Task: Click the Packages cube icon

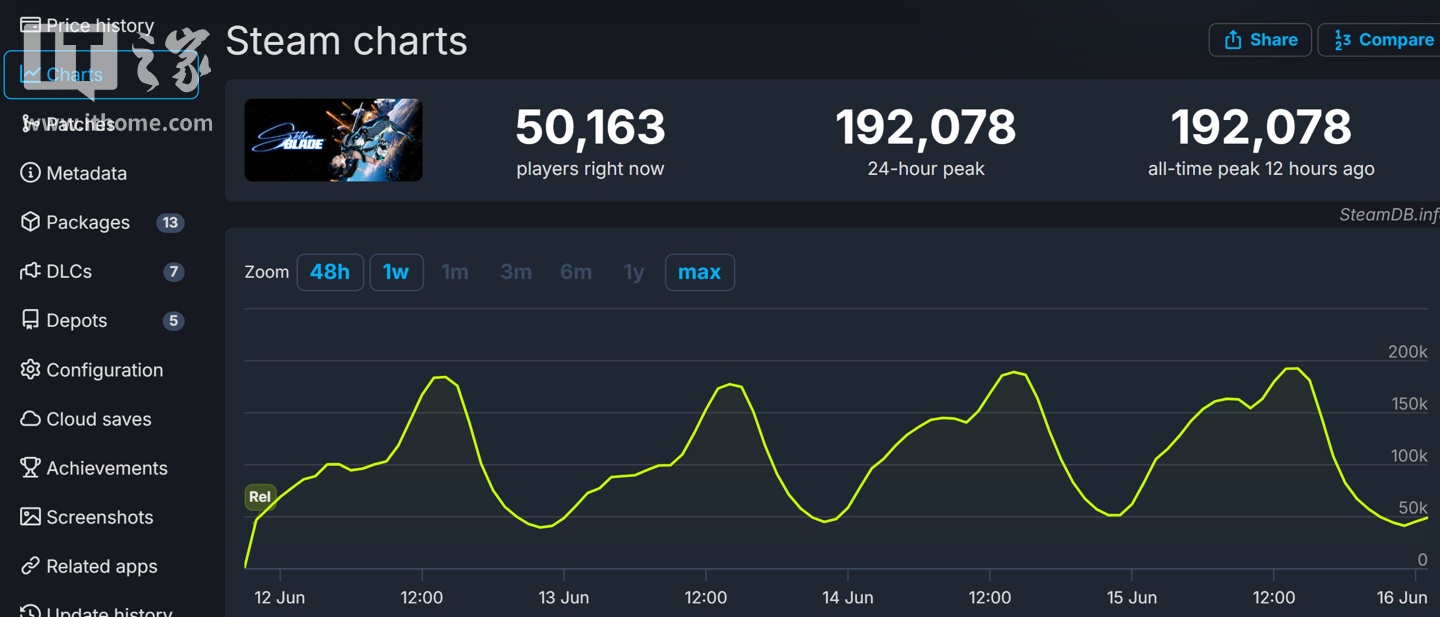Action: click(30, 222)
